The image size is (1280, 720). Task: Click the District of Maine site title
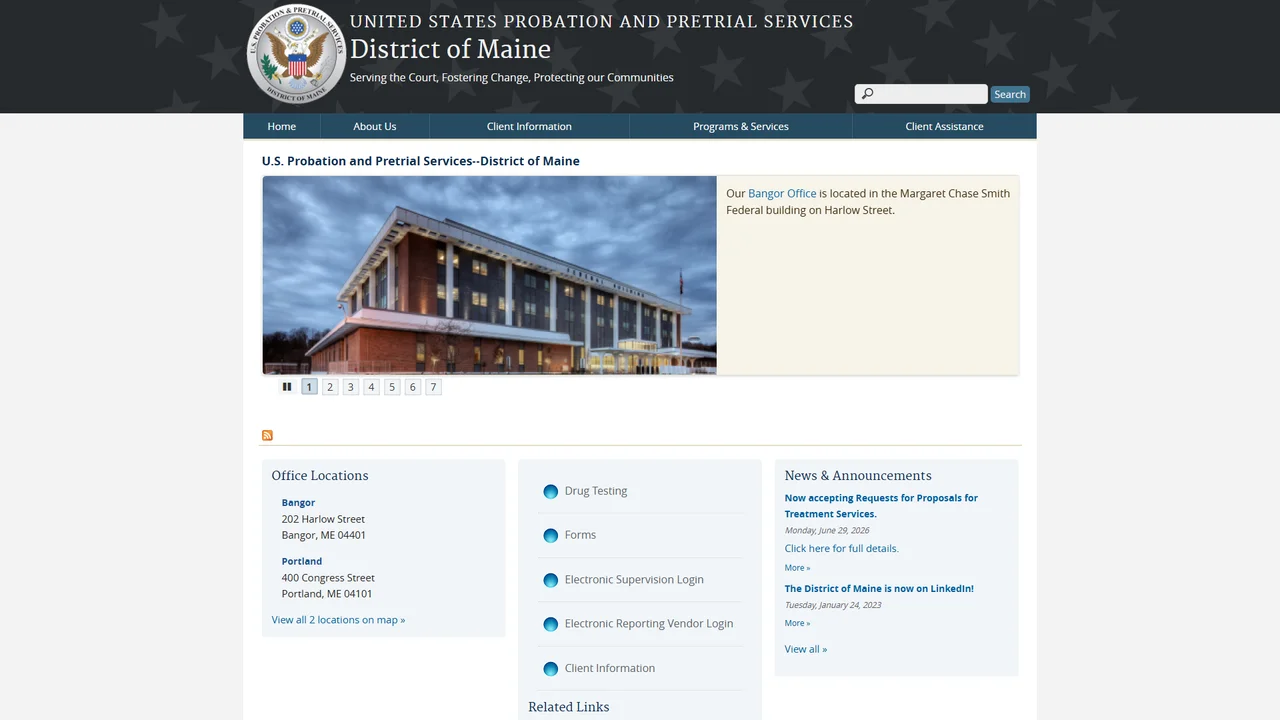pos(450,49)
